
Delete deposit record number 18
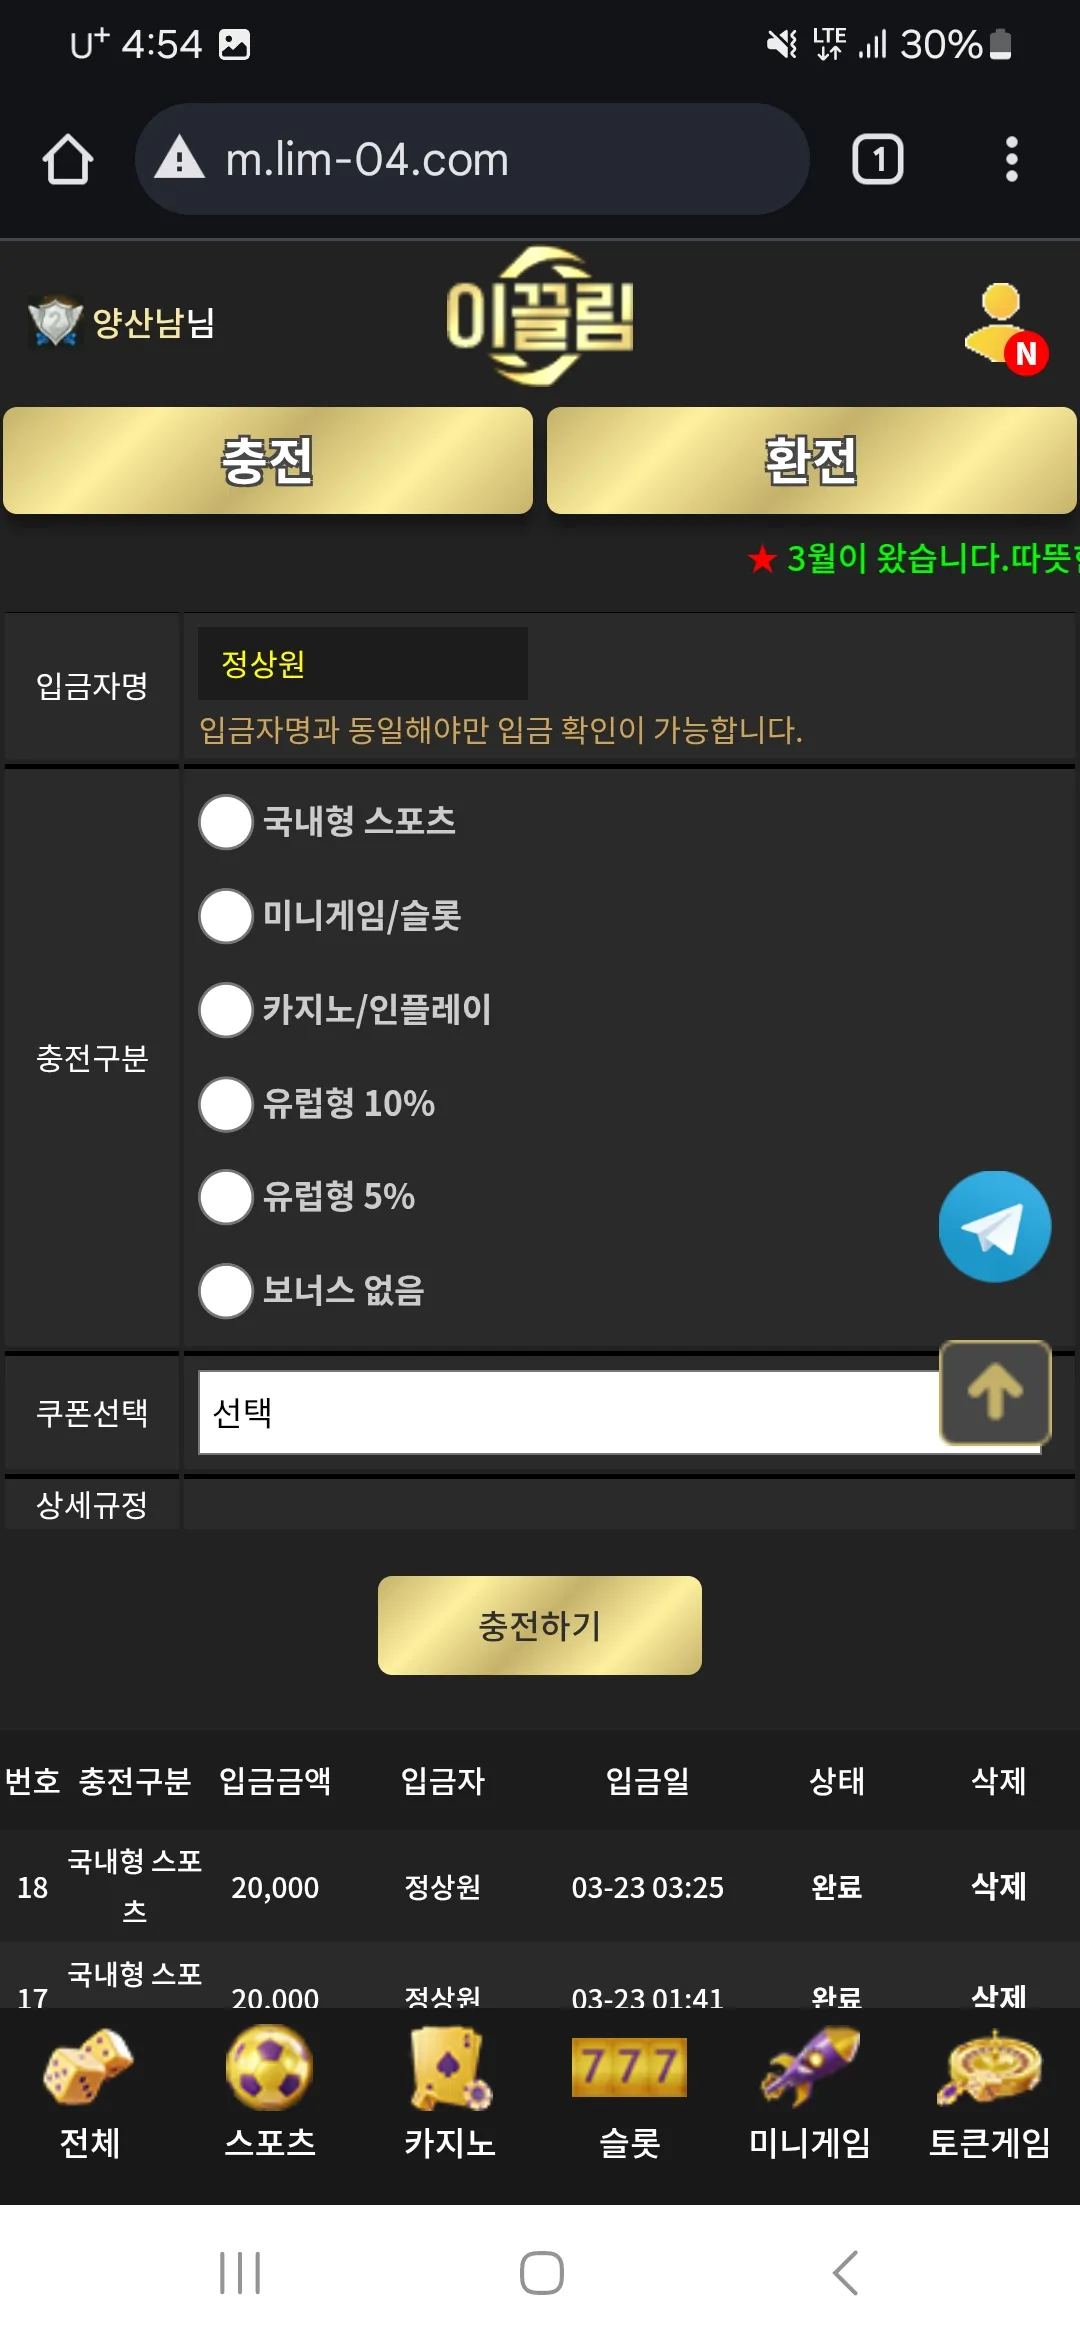point(999,1886)
